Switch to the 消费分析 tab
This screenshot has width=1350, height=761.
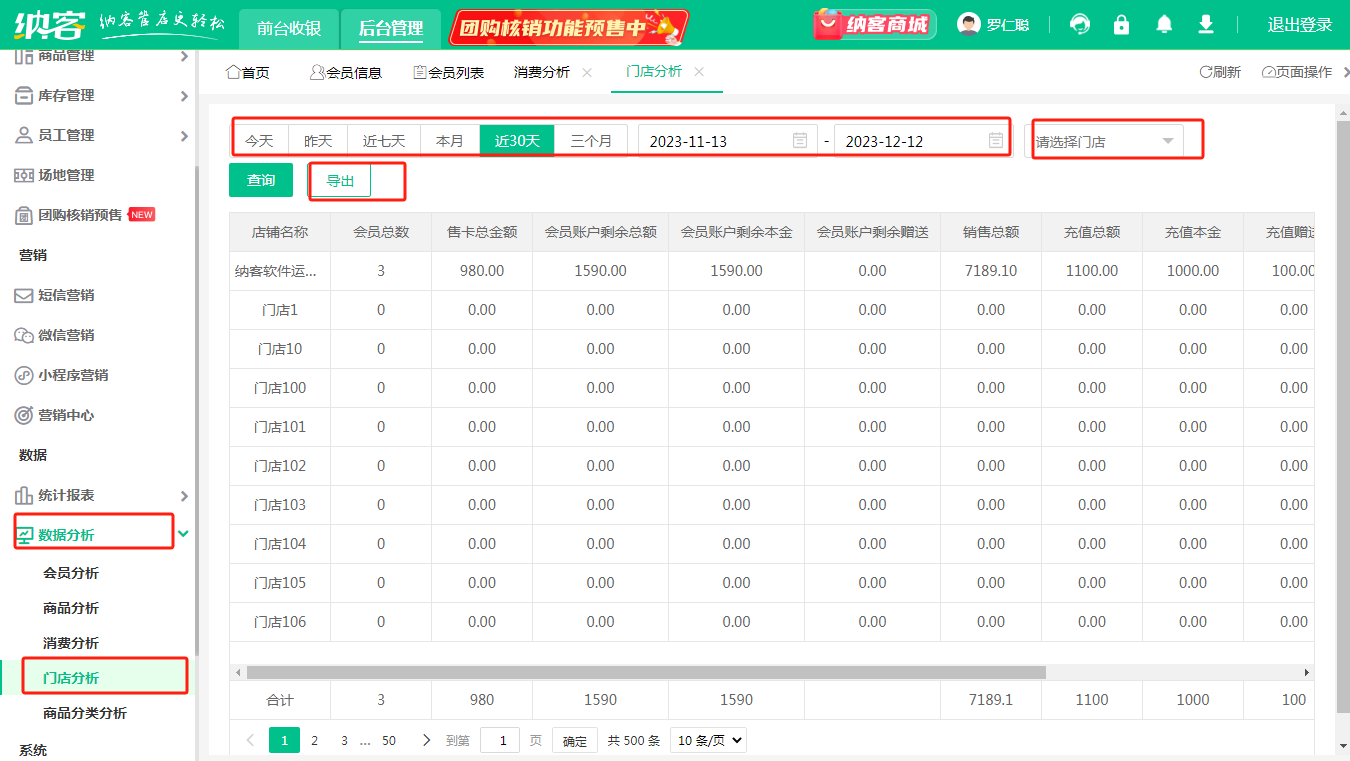click(x=542, y=72)
